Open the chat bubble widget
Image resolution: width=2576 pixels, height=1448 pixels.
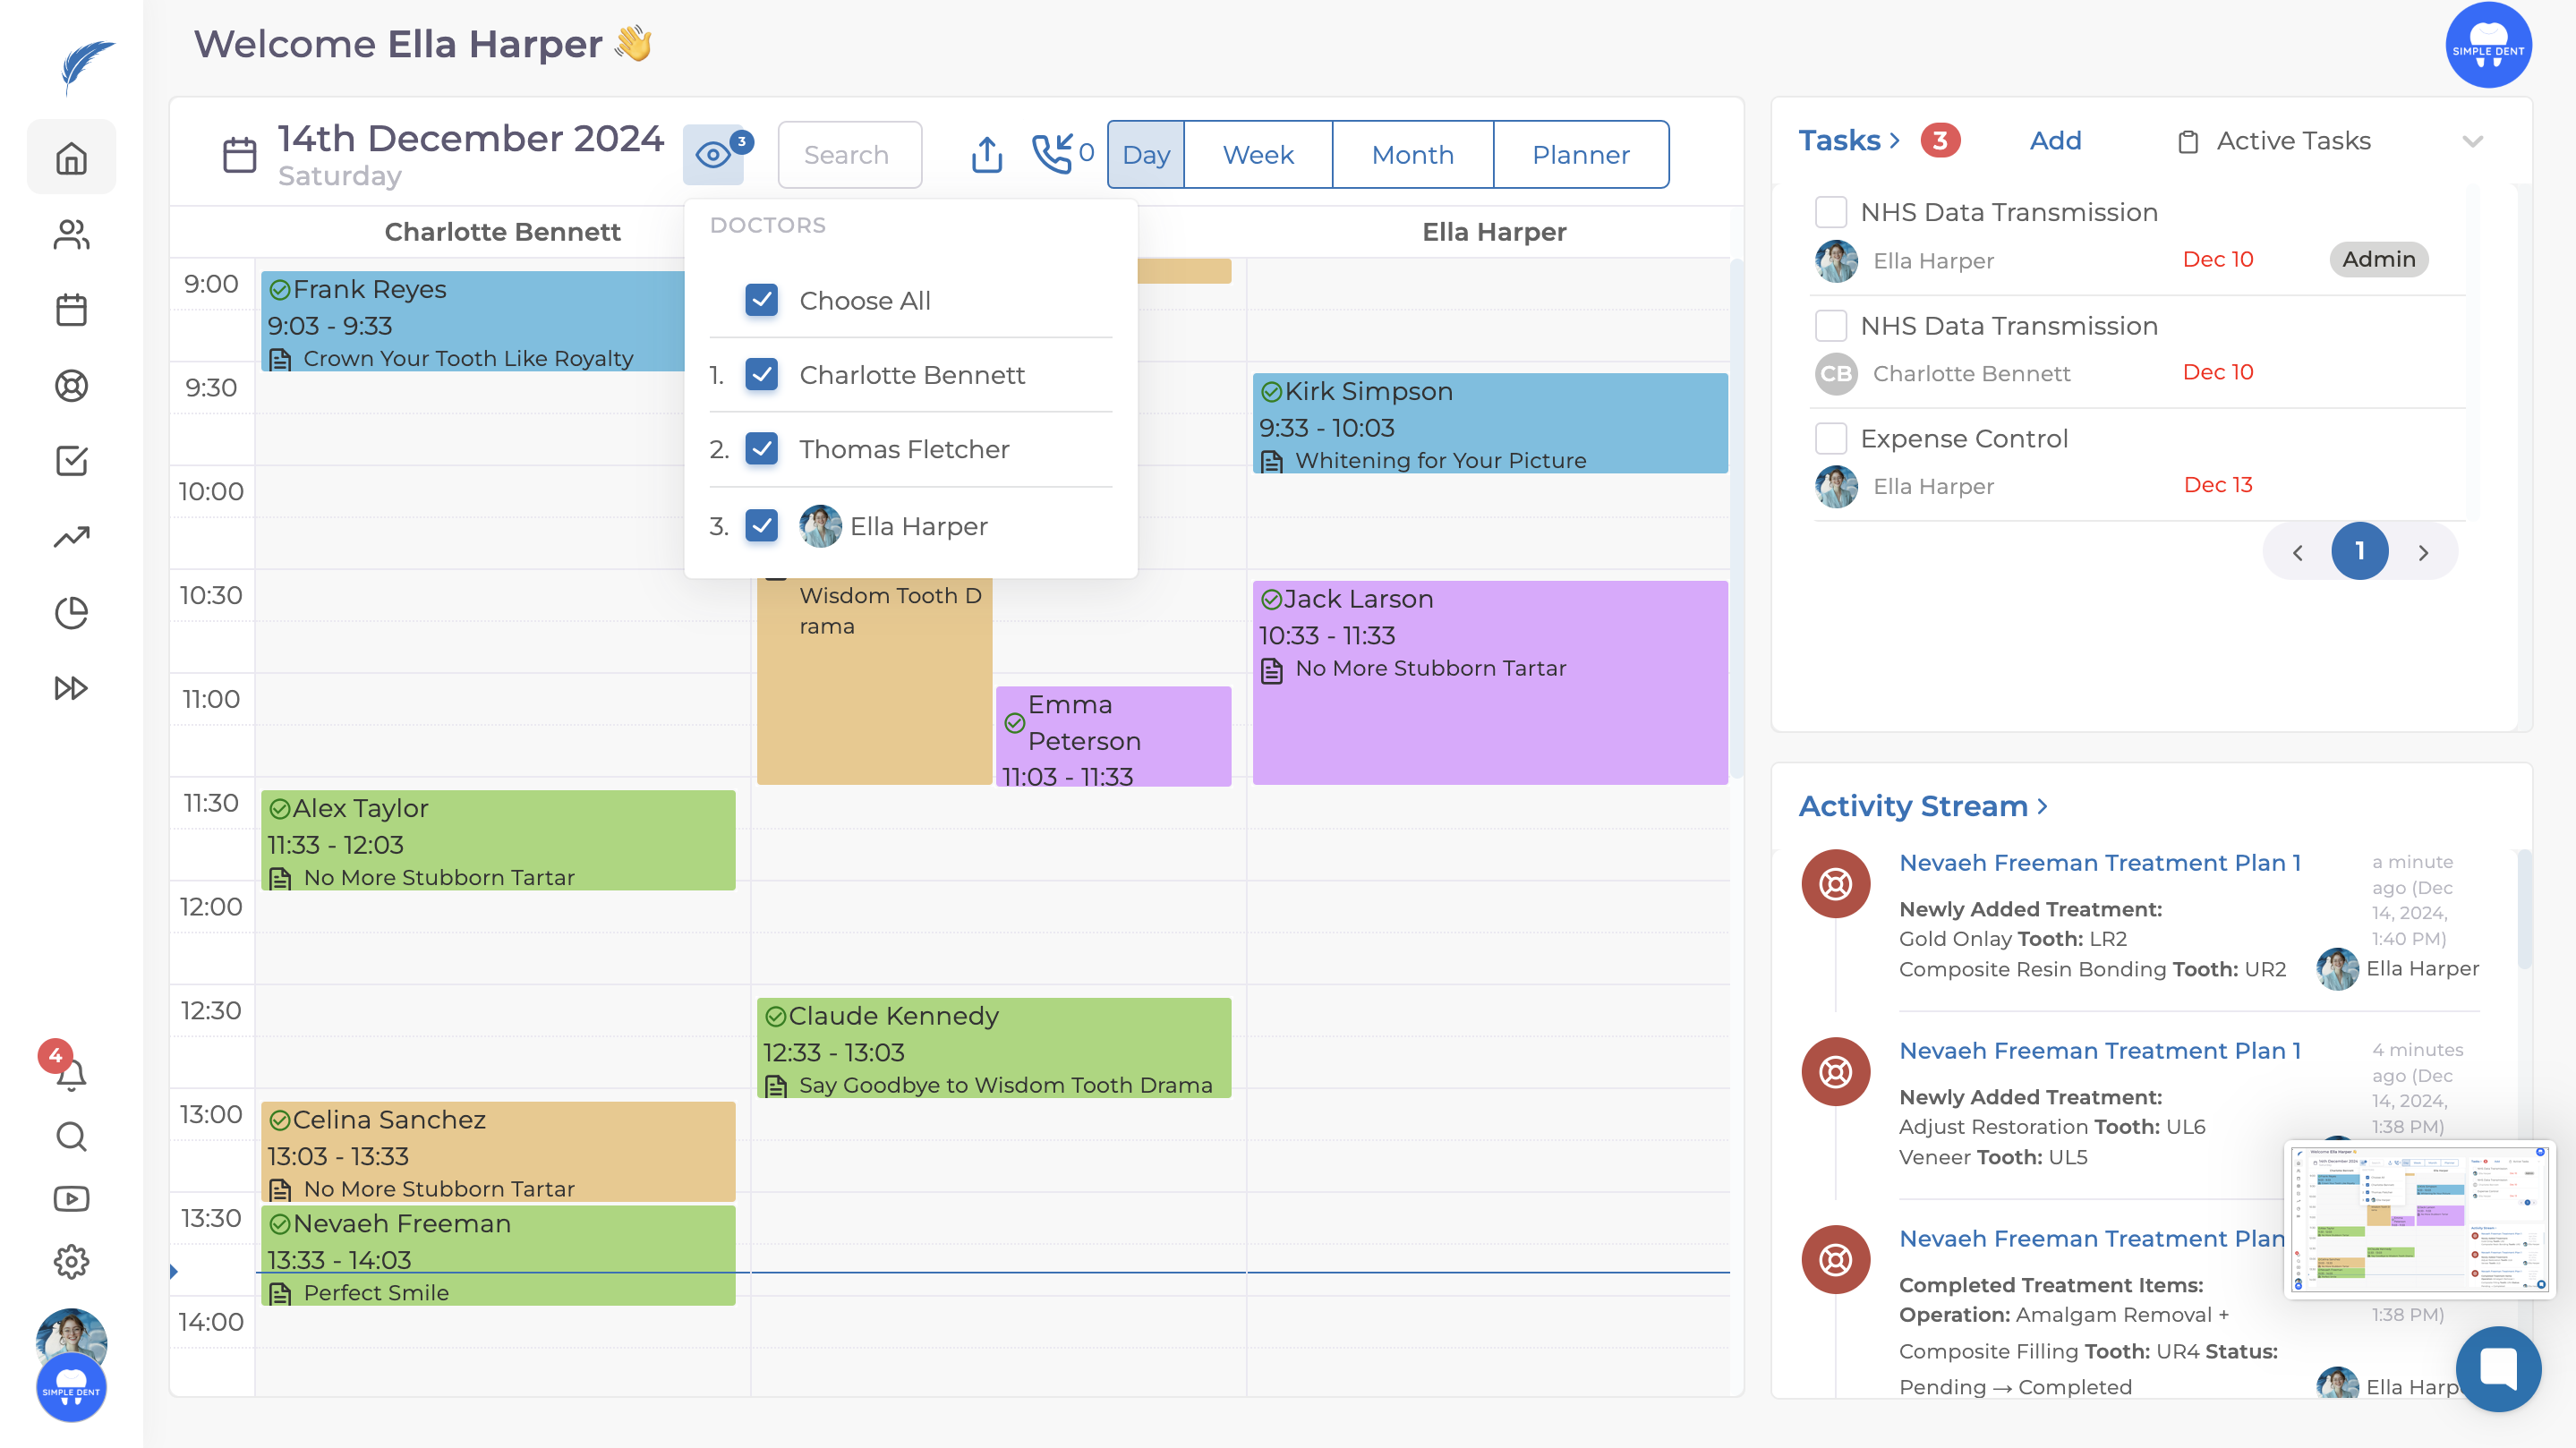(x=2497, y=1368)
